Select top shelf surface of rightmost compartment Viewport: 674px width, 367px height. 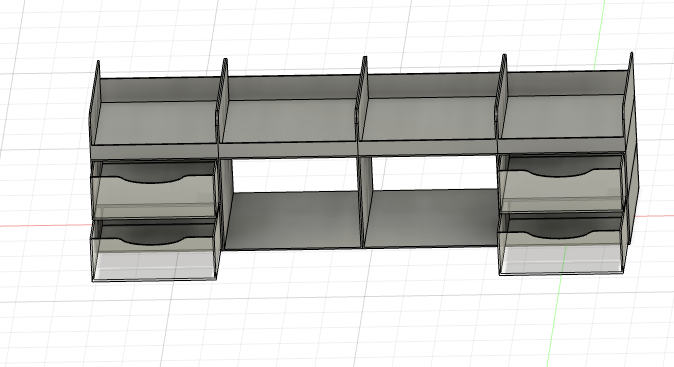click(562, 116)
